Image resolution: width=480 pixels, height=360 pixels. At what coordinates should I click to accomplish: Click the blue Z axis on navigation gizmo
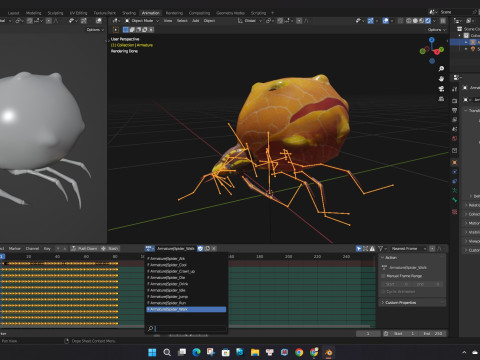pyautogui.click(x=432, y=40)
